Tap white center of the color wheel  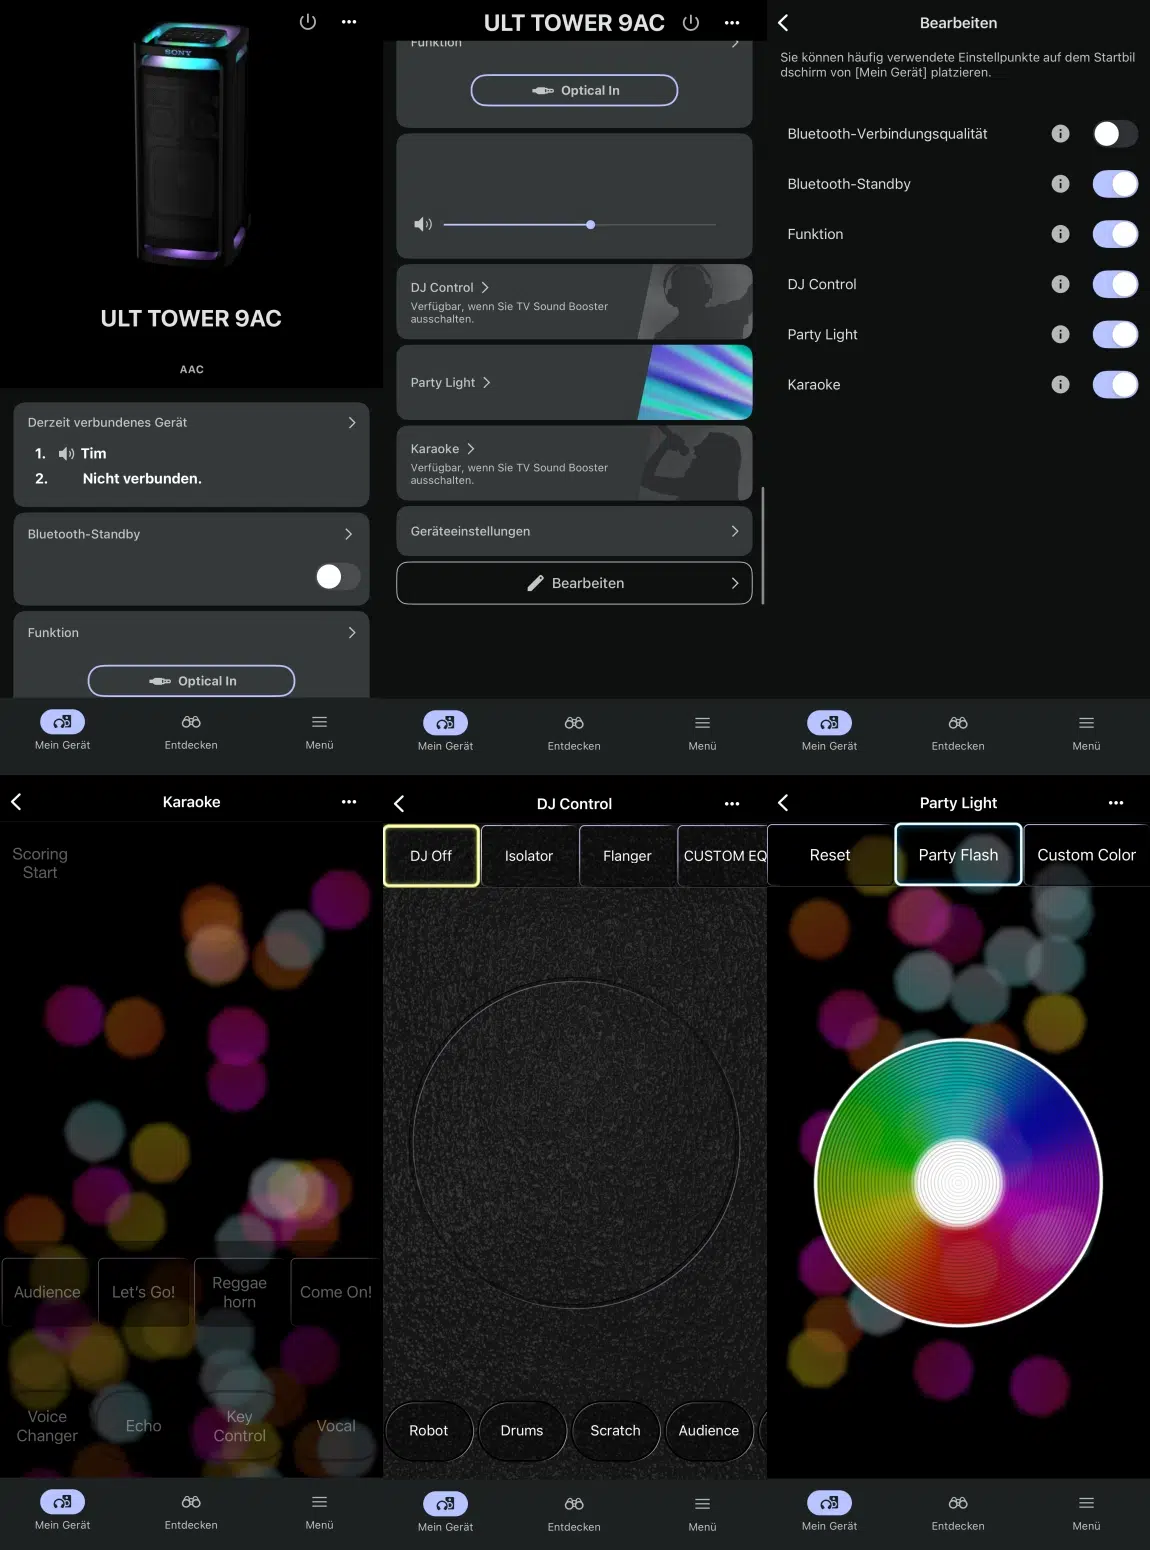click(958, 1182)
